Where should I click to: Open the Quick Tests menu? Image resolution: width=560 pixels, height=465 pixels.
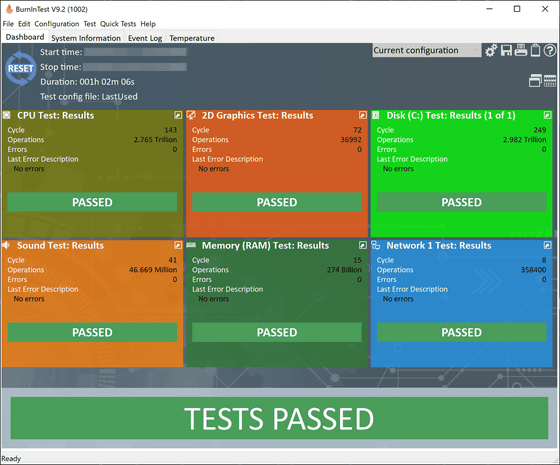[118, 24]
